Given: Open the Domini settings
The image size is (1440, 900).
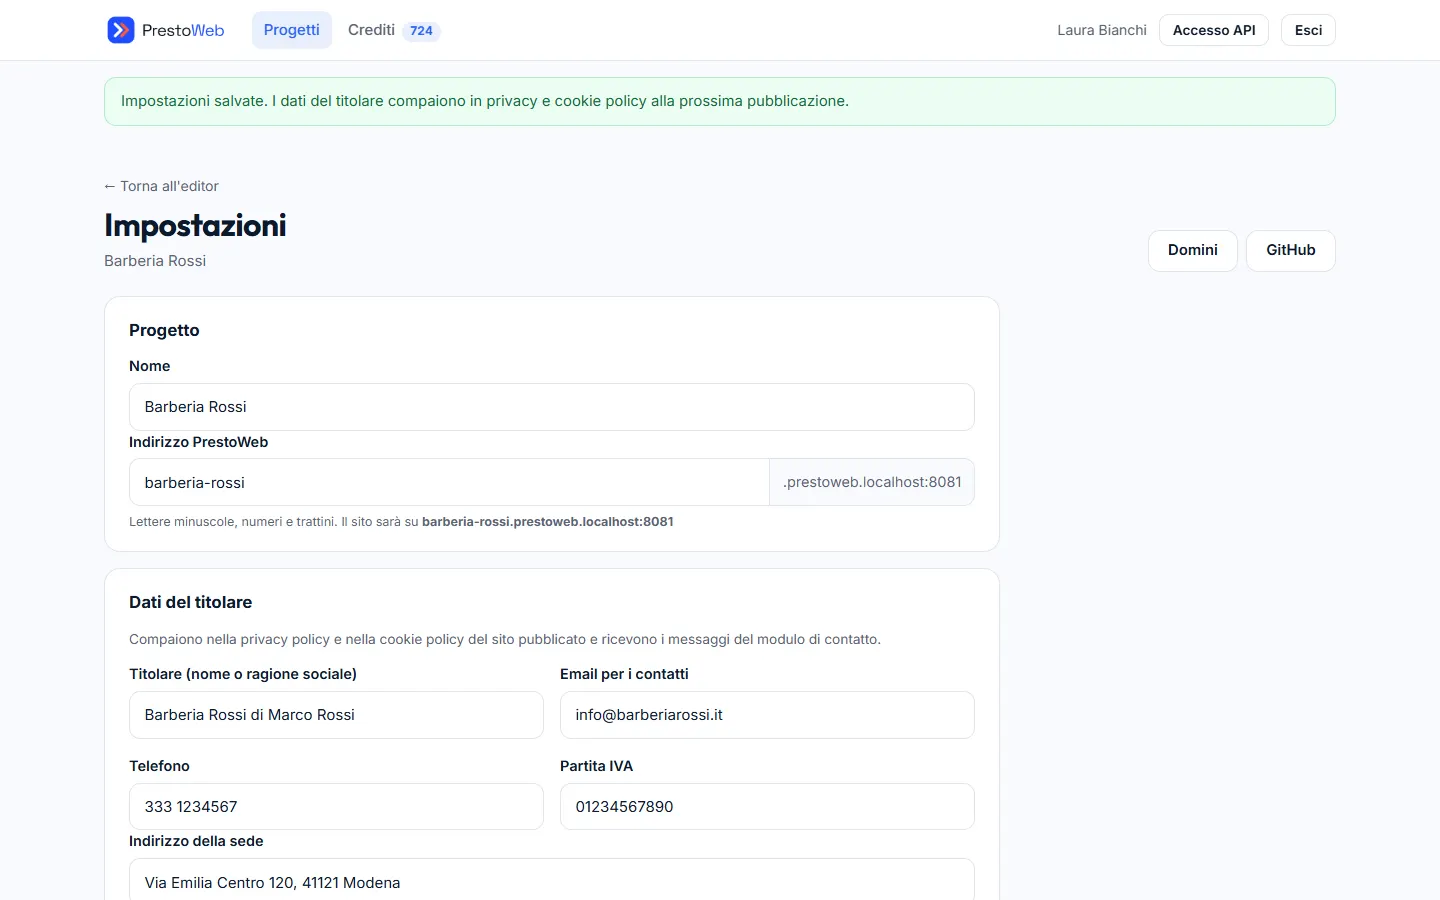Looking at the screenshot, I should (1193, 250).
